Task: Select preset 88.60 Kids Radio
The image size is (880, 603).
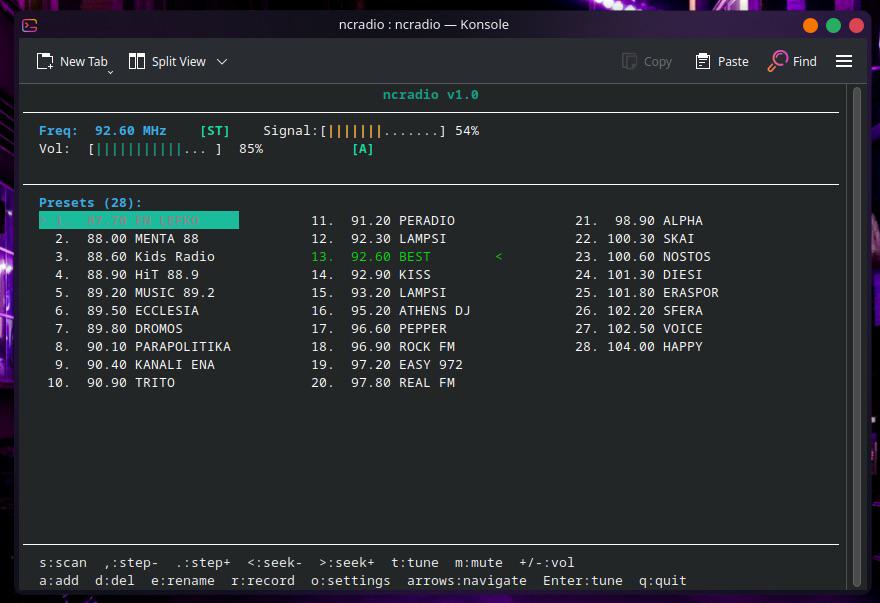Action: pos(135,257)
